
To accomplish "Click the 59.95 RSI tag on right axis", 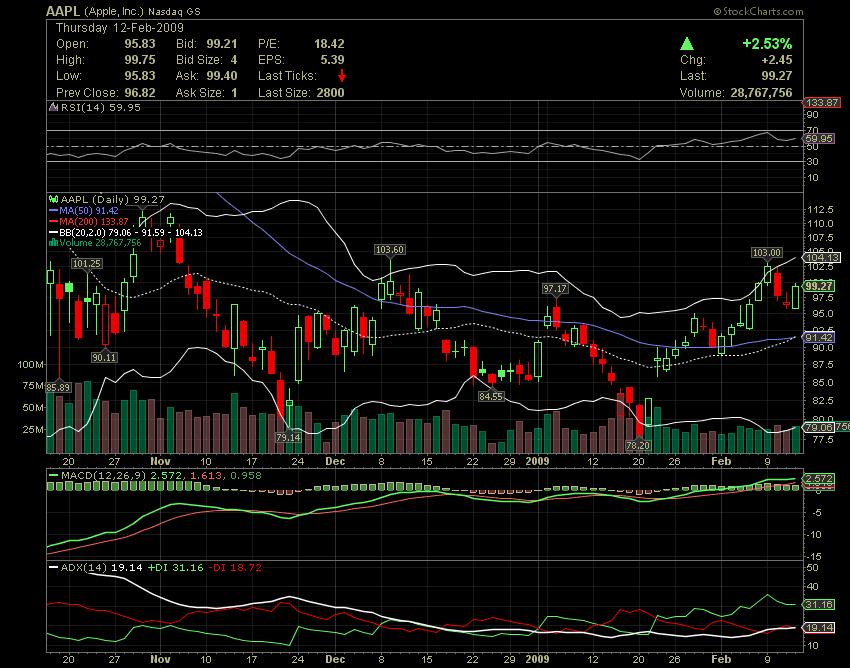I will click(x=819, y=139).
